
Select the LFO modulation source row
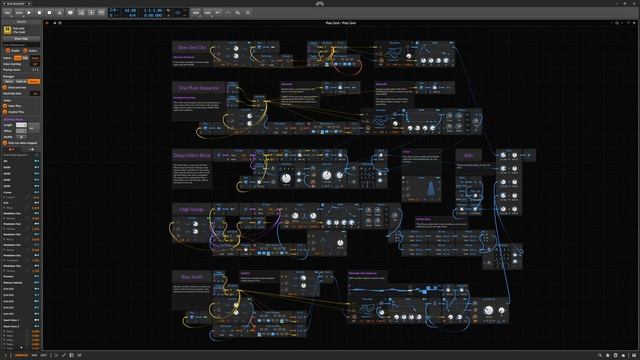click(x=21, y=202)
